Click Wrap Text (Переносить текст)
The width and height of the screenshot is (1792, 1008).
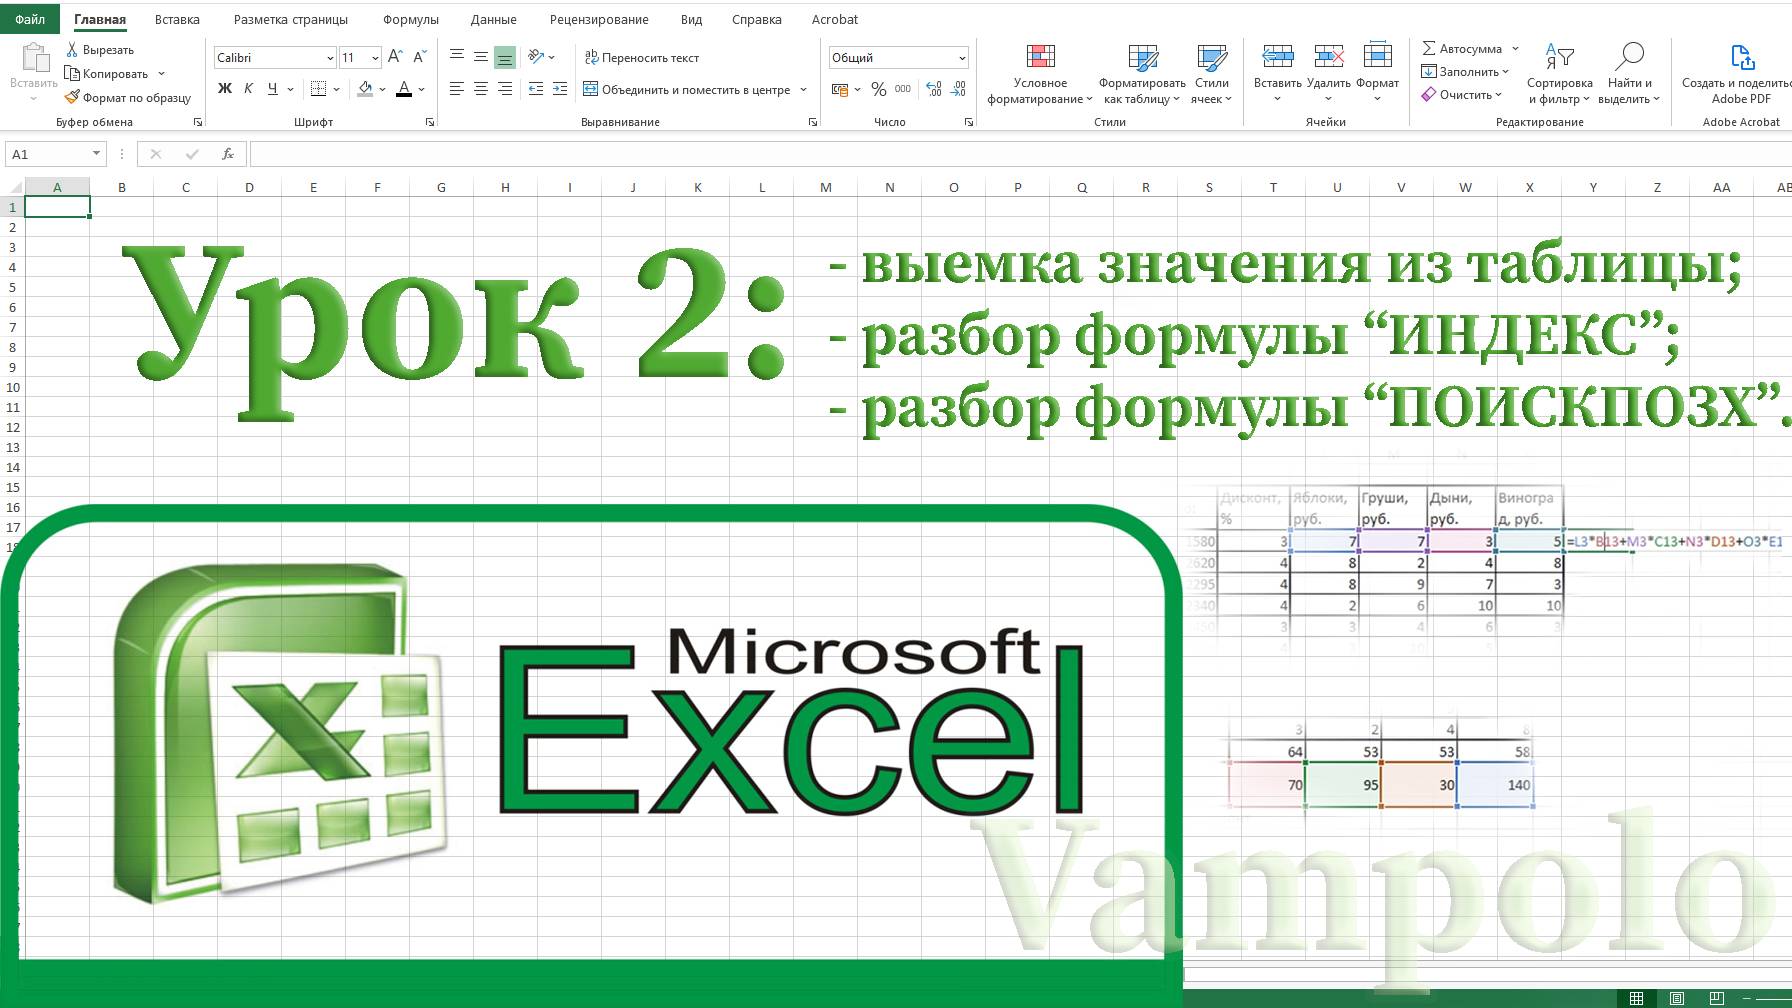641,57
